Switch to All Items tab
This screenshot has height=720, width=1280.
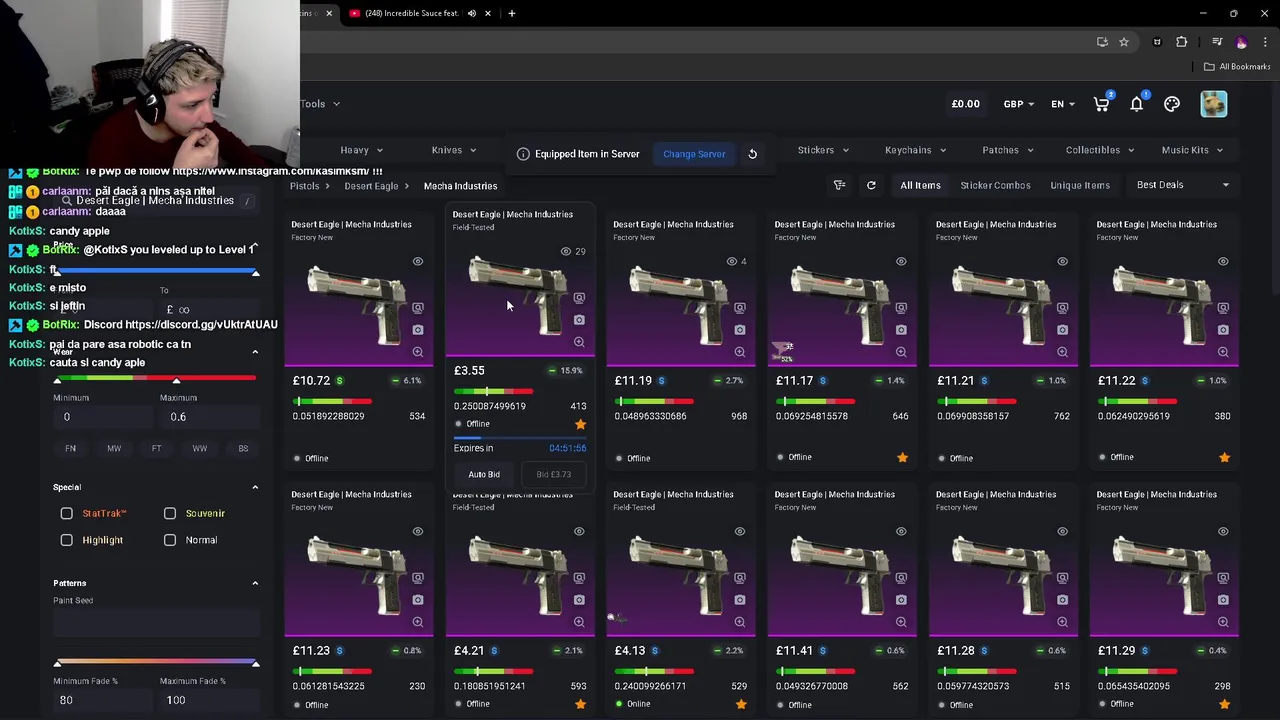pos(920,185)
